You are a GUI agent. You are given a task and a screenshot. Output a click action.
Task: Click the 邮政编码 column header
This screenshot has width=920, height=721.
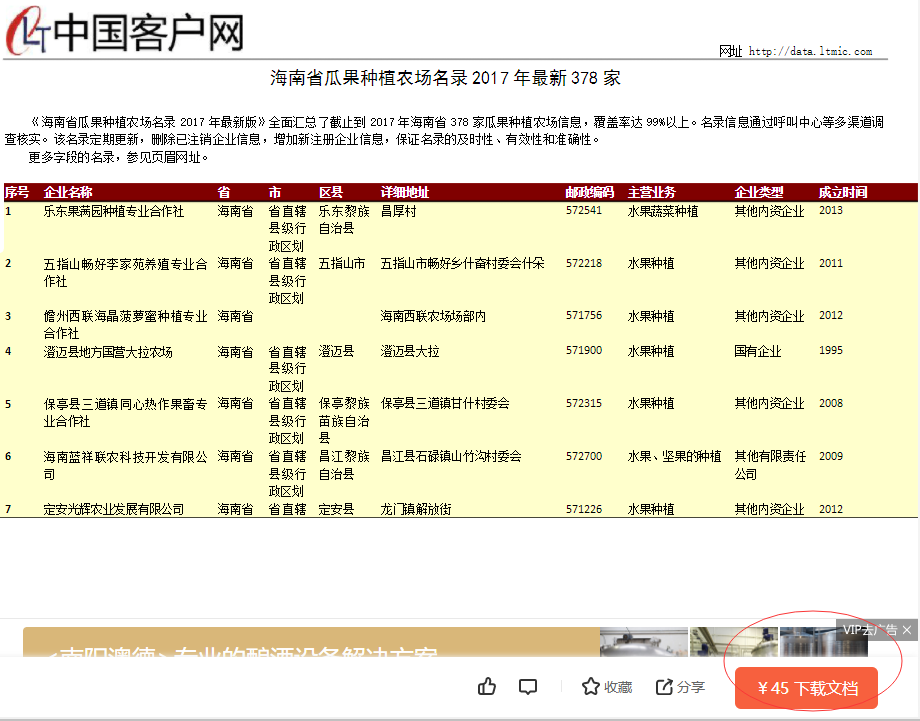[x=590, y=192]
